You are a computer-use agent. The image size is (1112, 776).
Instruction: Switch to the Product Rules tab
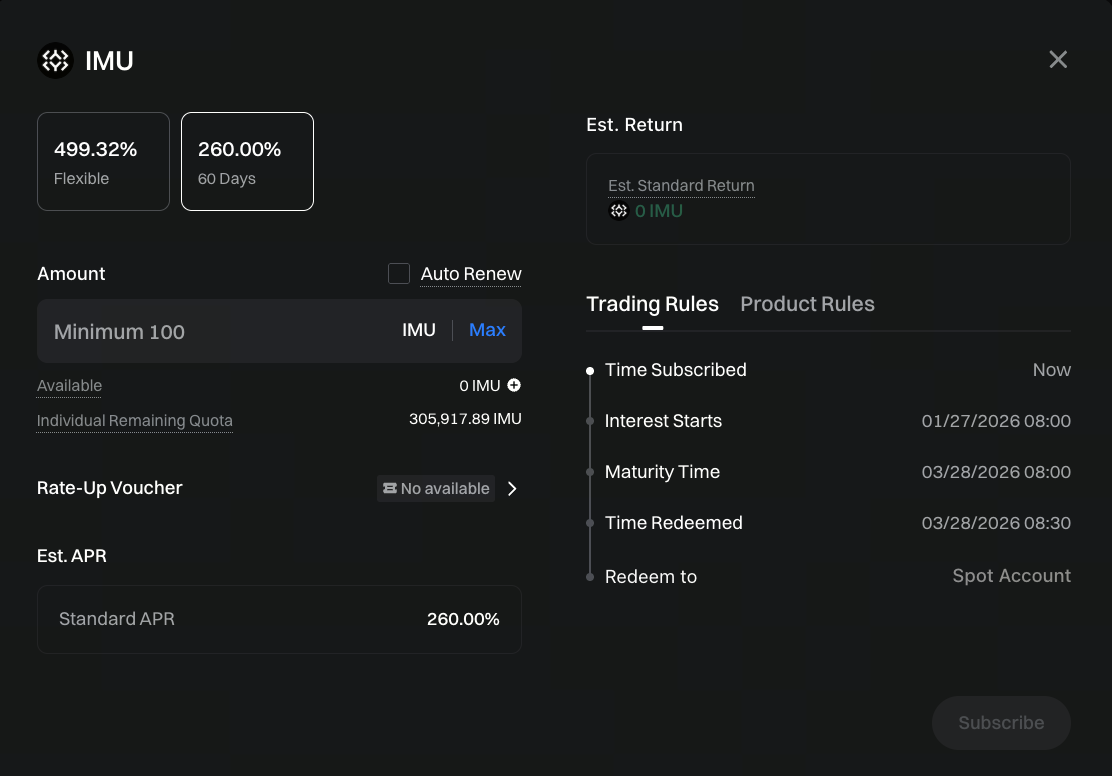coord(807,304)
